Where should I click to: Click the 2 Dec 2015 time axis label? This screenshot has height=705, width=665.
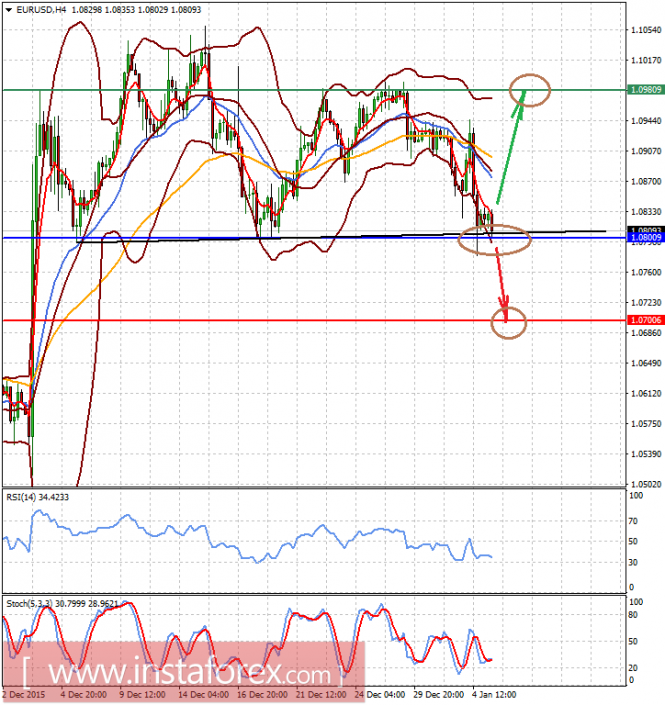23,695
